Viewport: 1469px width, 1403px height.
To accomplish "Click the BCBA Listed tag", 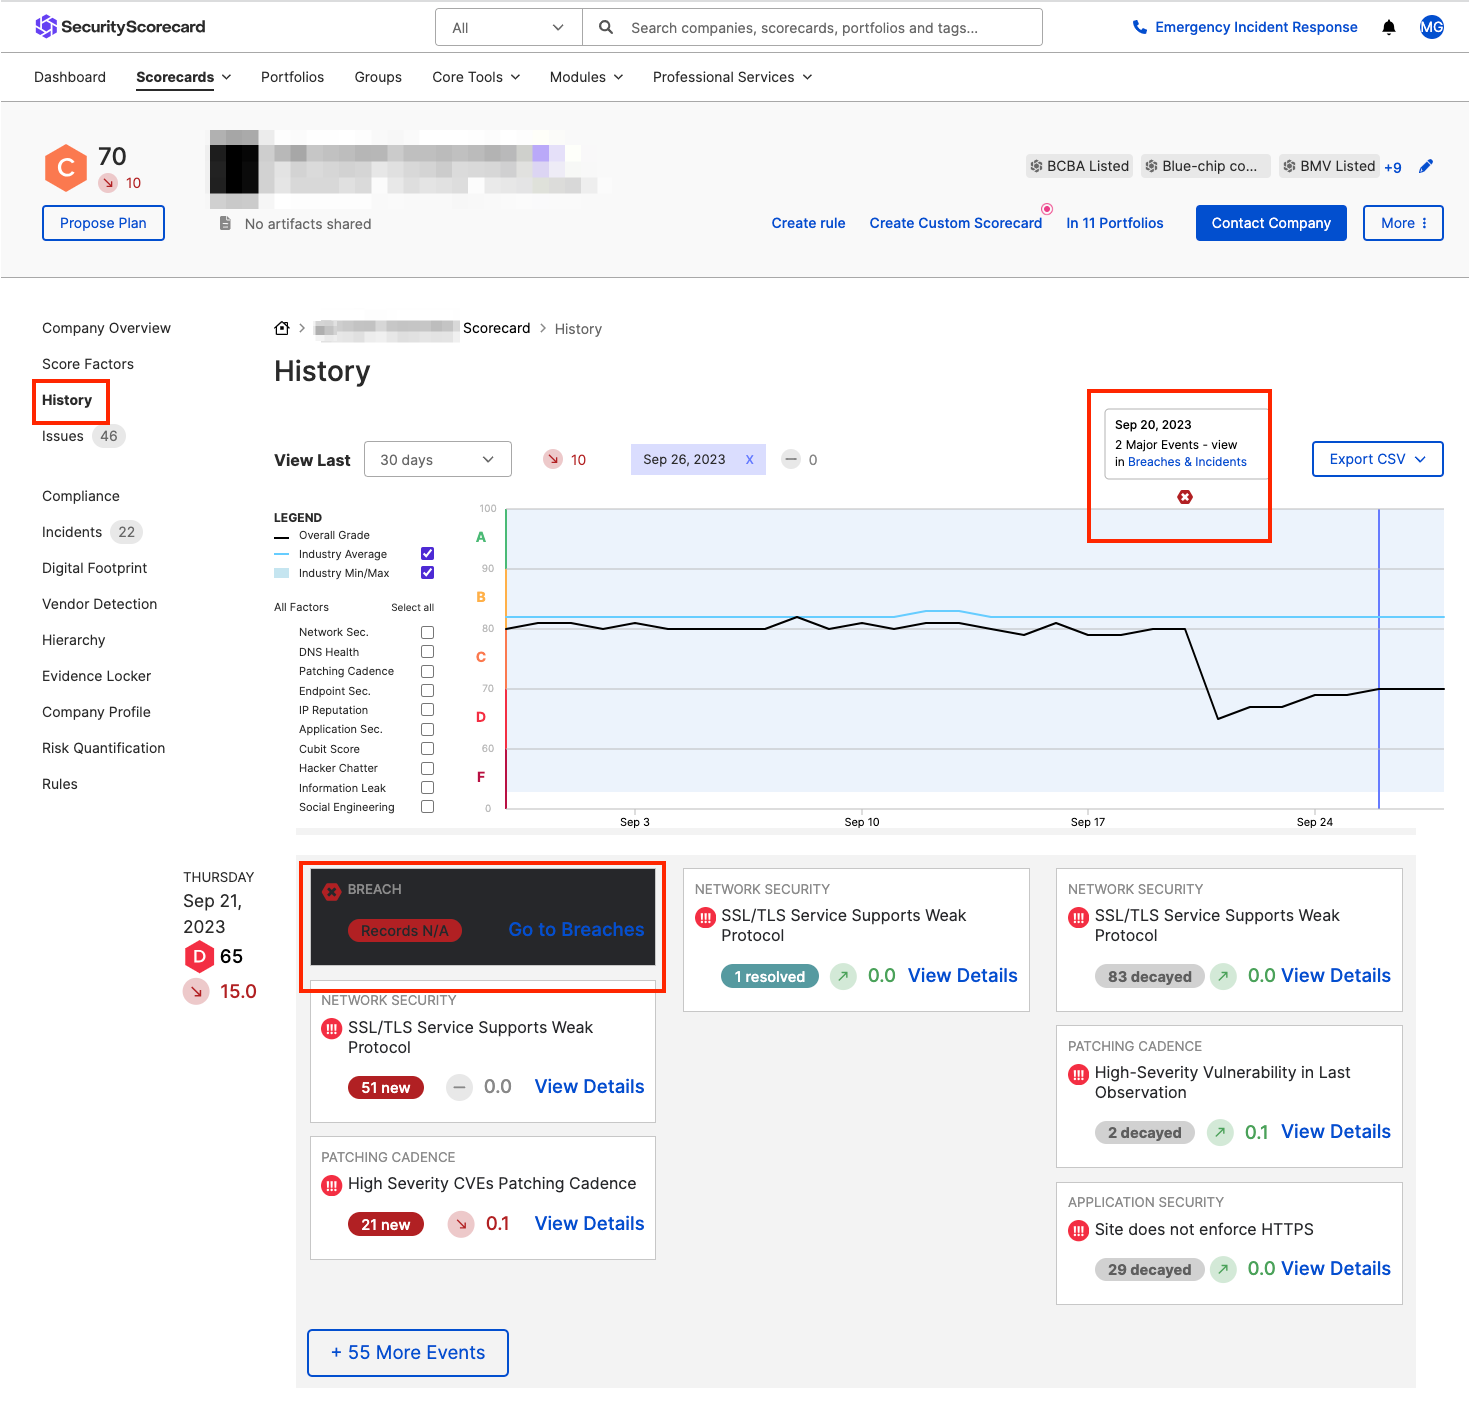I will pos(1080,166).
